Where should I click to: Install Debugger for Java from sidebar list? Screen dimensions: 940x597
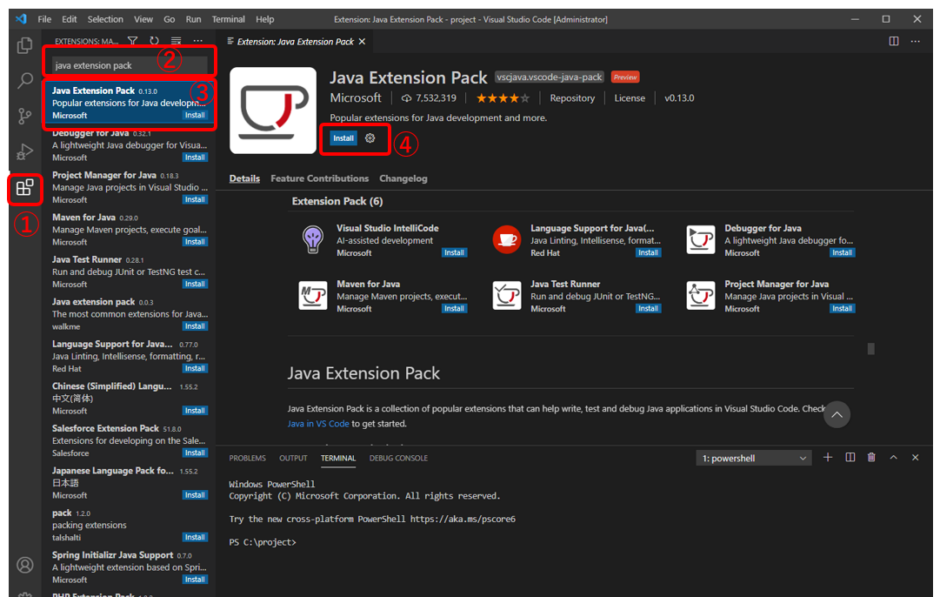[x=195, y=158]
